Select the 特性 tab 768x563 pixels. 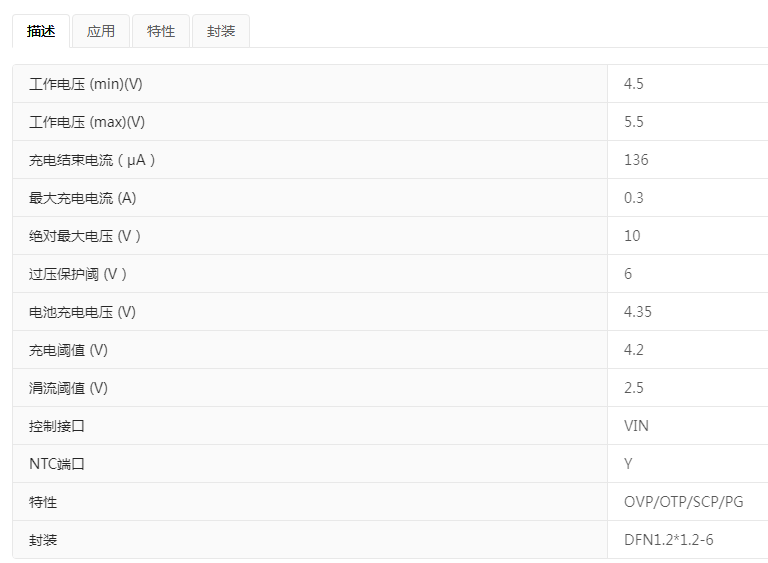[161, 31]
